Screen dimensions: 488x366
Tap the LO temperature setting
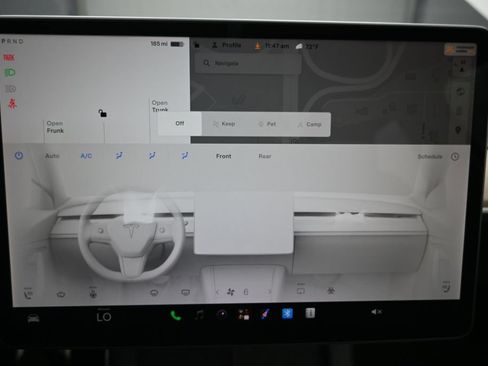tap(104, 317)
